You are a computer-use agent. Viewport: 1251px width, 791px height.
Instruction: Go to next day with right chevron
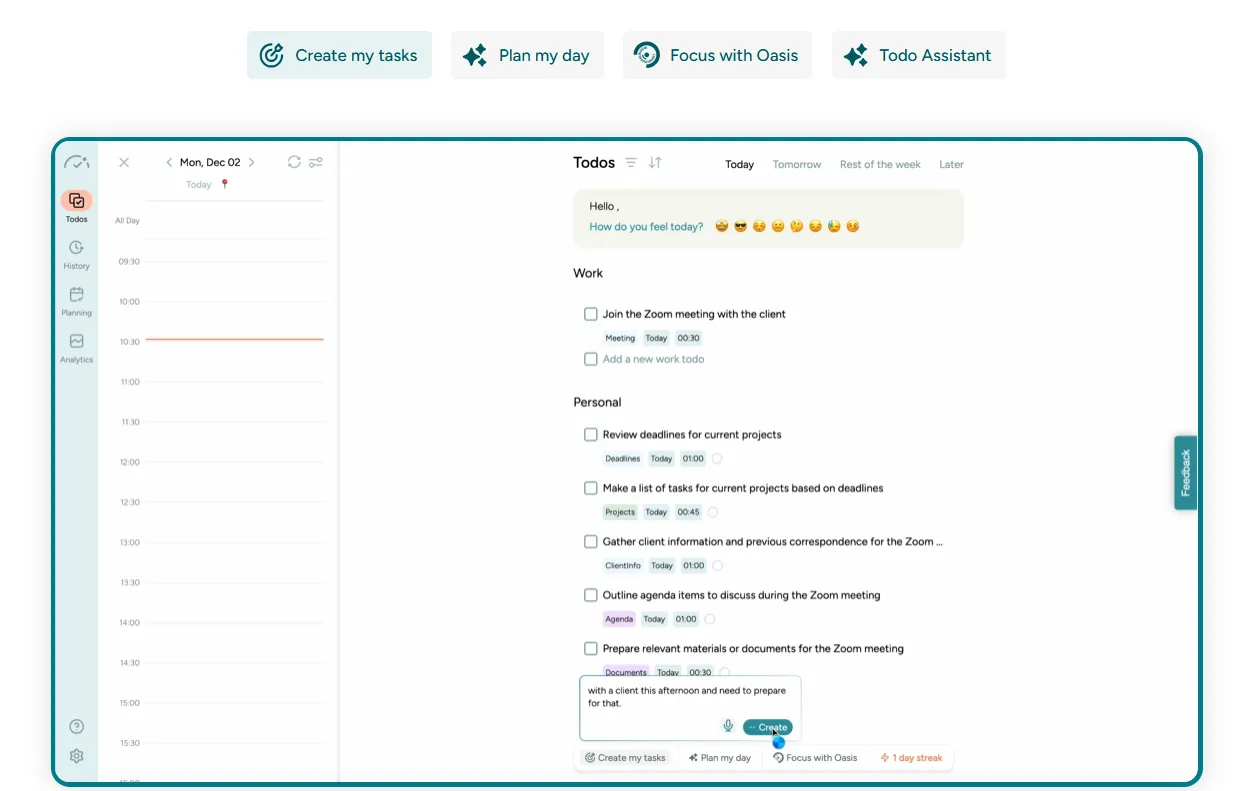coord(251,162)
